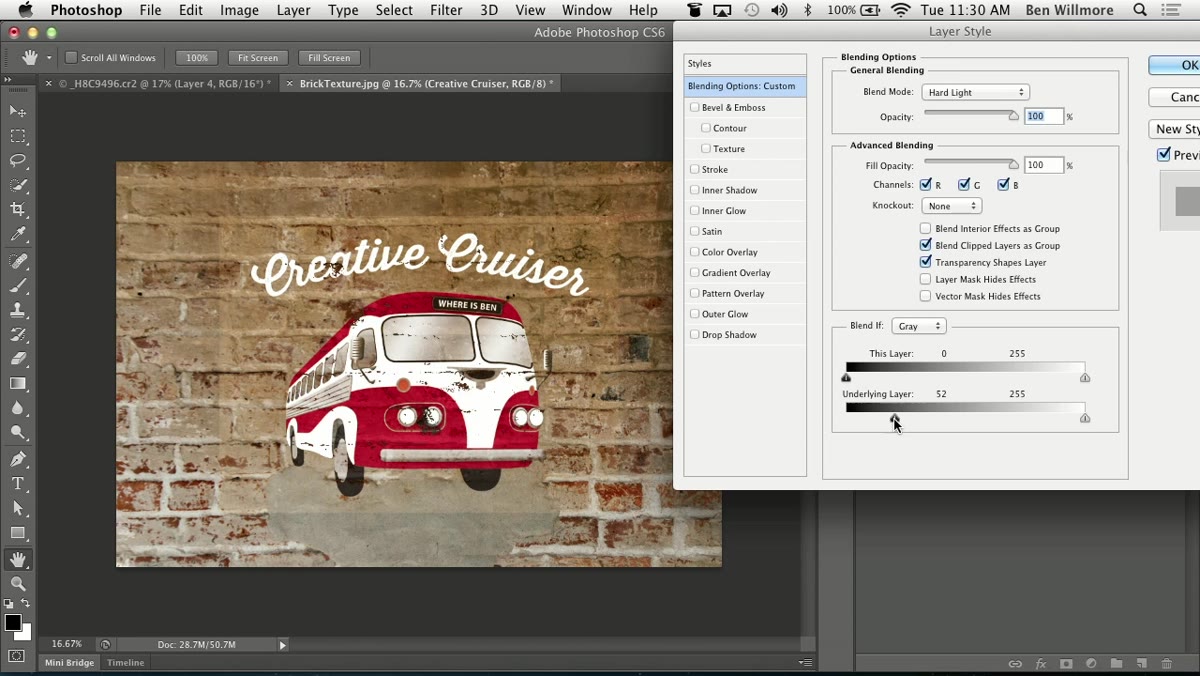Select the Brush tool
The height and width of the screenshot is (676, 1200).
tap(18, 286)
